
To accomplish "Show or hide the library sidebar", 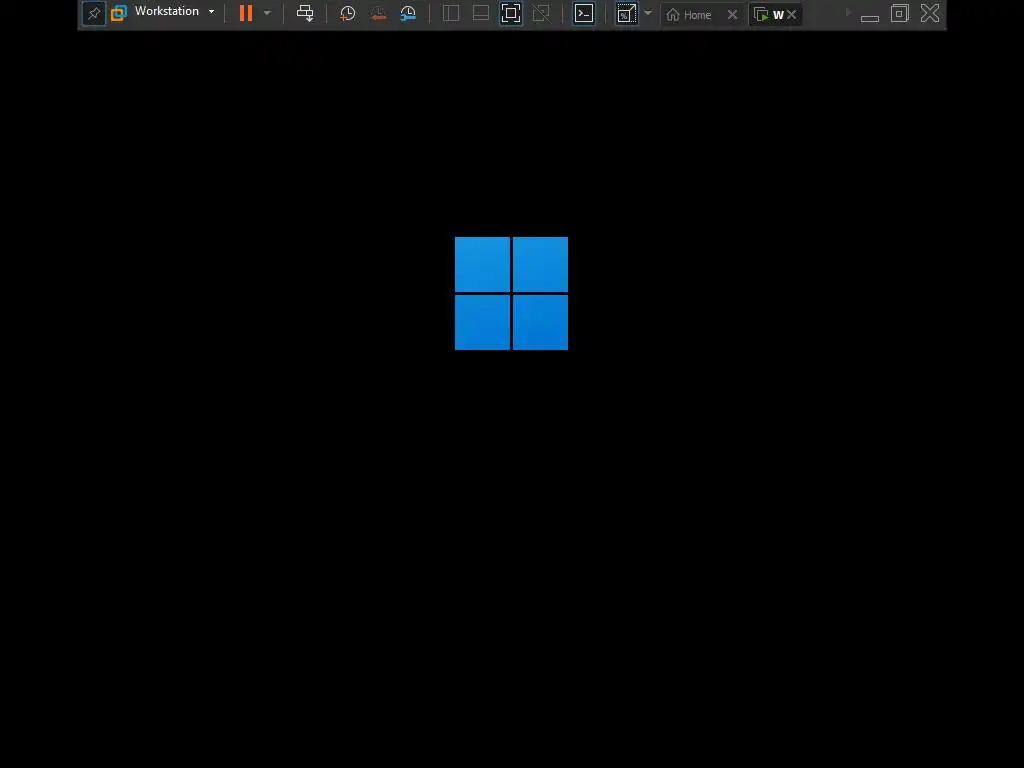I will click(x=451, y=13).
